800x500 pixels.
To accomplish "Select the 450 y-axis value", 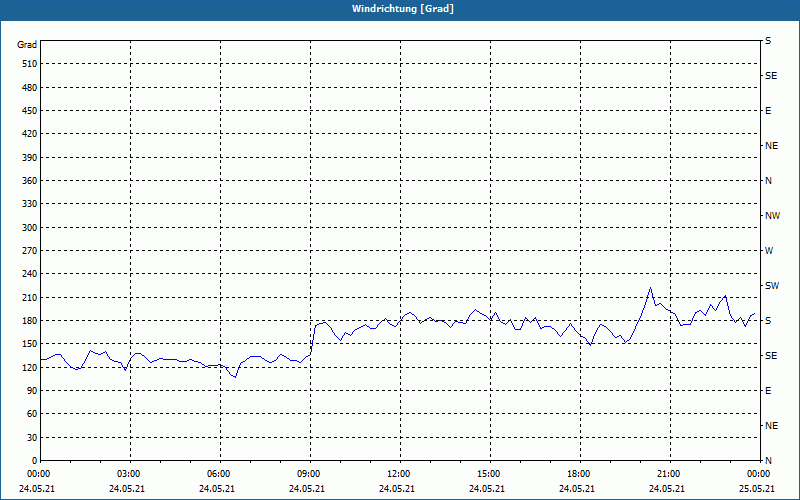I will [30, 111].
